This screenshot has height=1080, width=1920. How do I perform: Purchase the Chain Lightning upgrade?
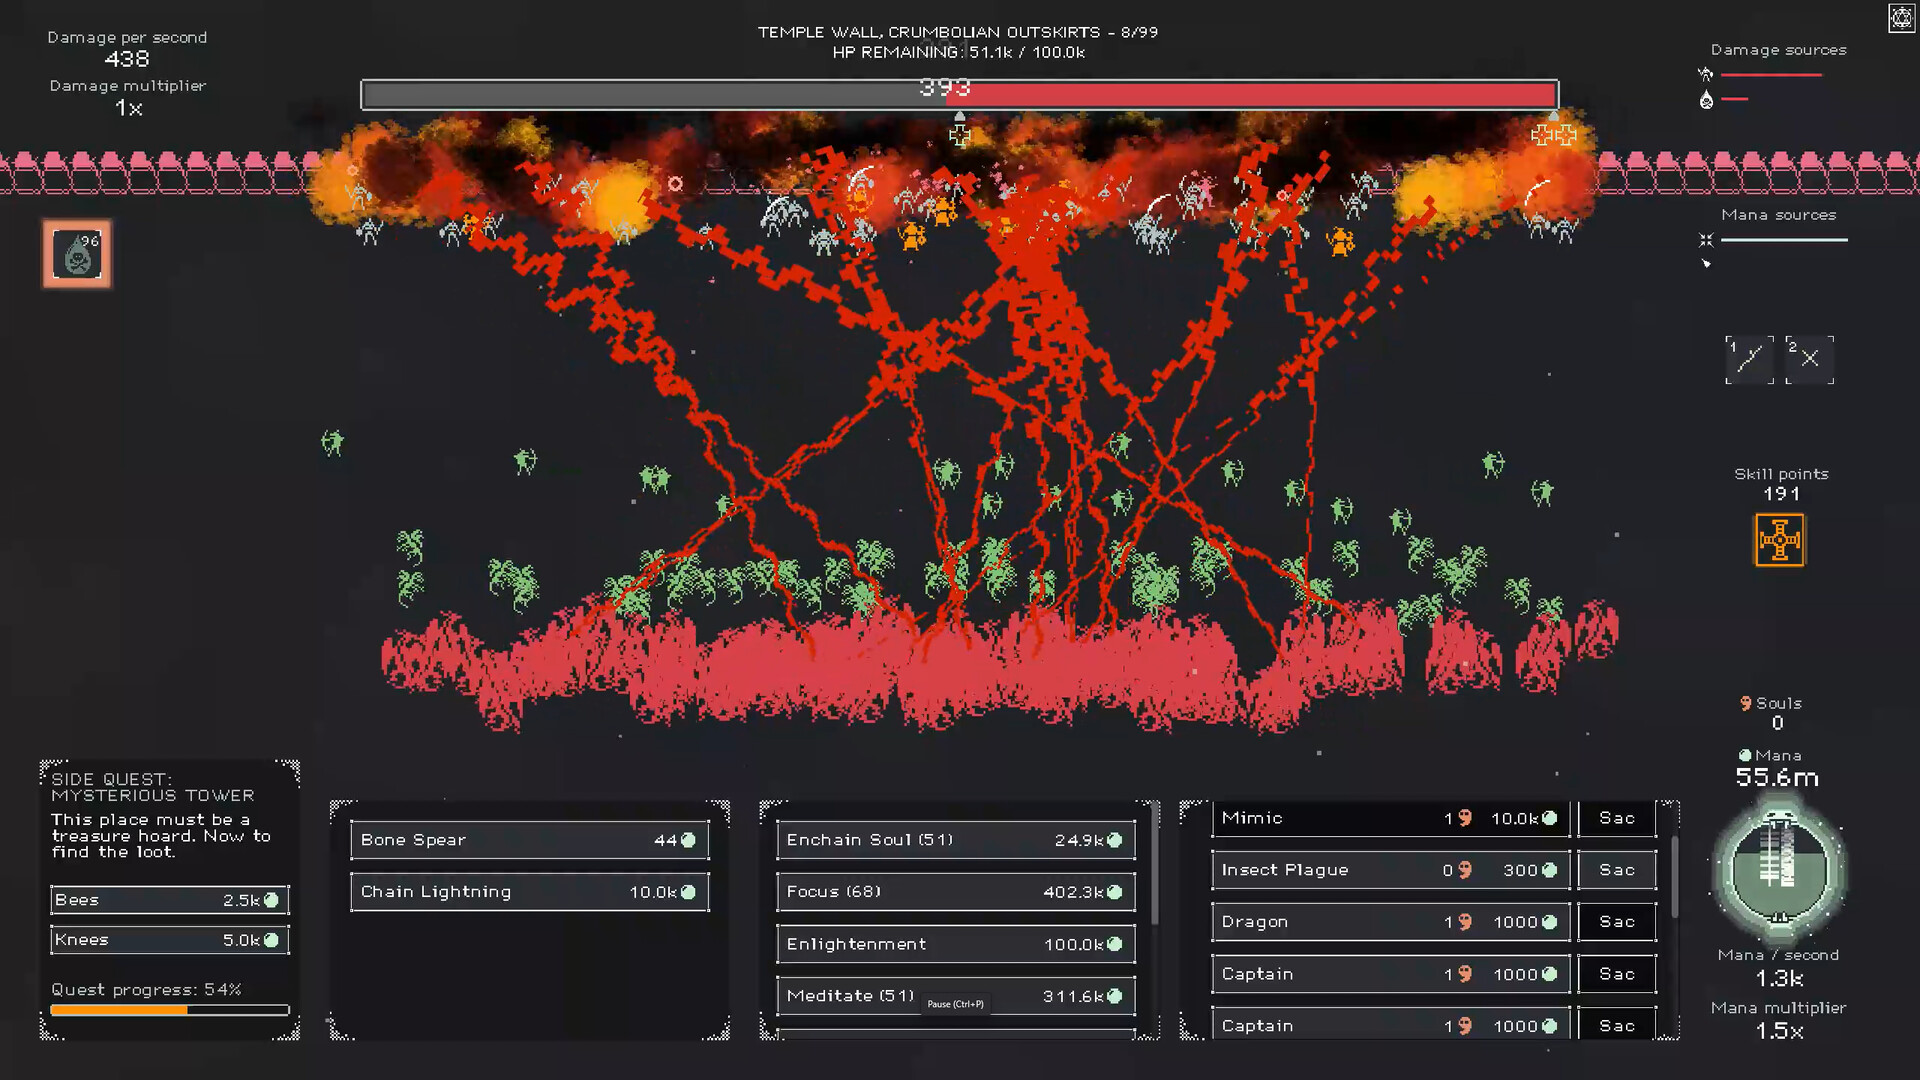click(528, 892)
